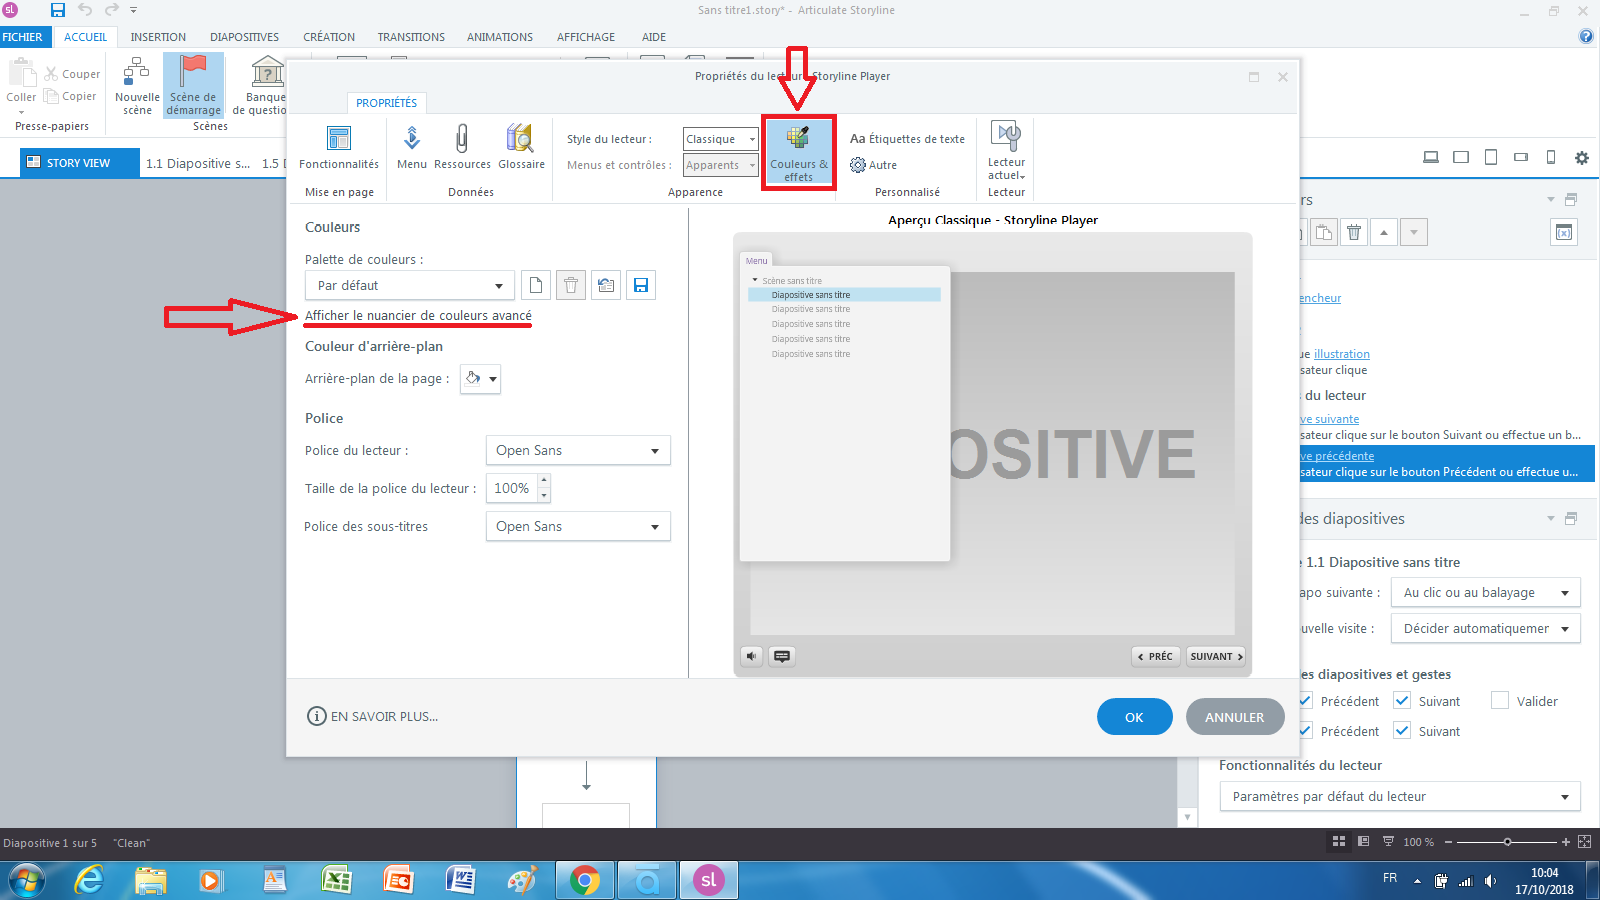The image size is (1600, 900).
Task: Select the desktop preview device icon
Action: point(1431,157)
